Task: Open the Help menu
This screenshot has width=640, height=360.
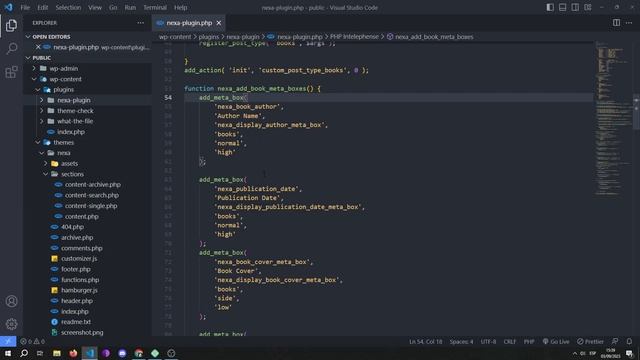Action: (180, 7)
